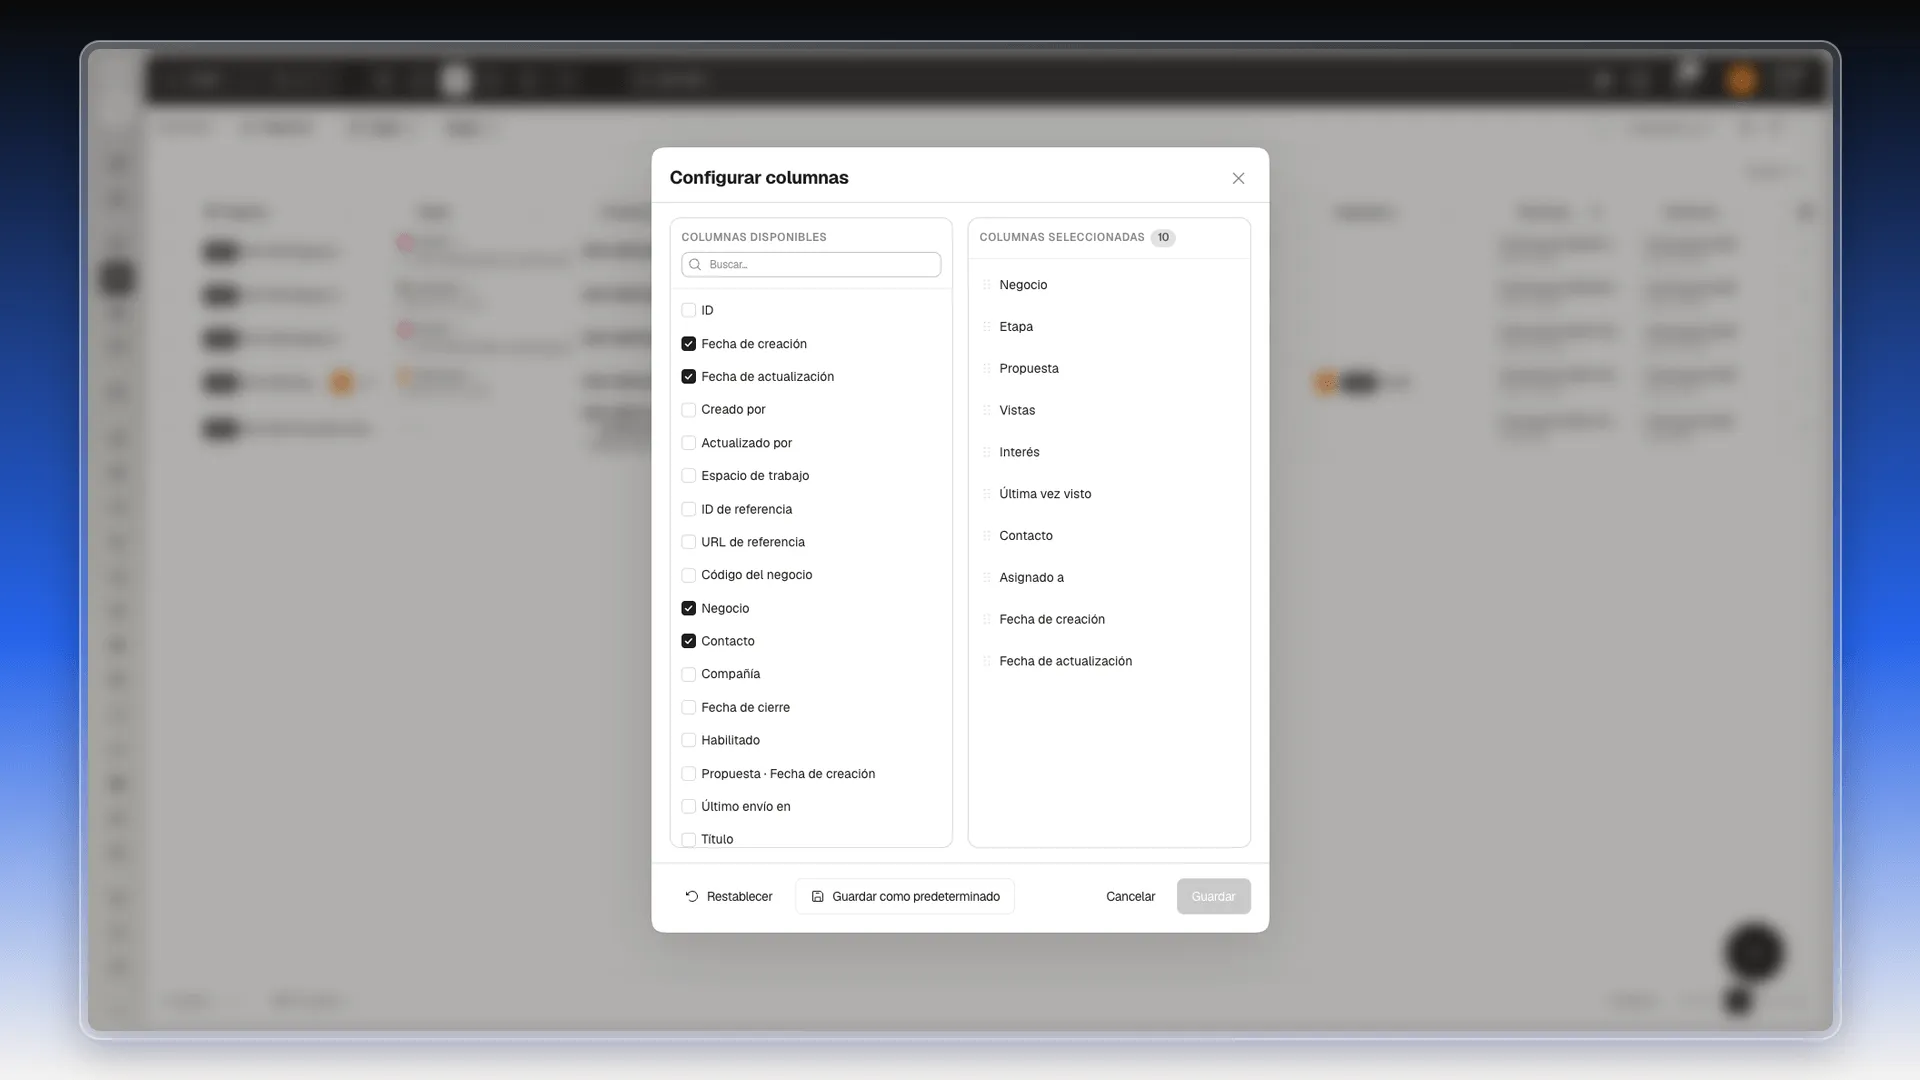Uncheck Fecha de actualización checkbox
Image resolution: width=1920 pixels, height=1080 pixels.
688,376
